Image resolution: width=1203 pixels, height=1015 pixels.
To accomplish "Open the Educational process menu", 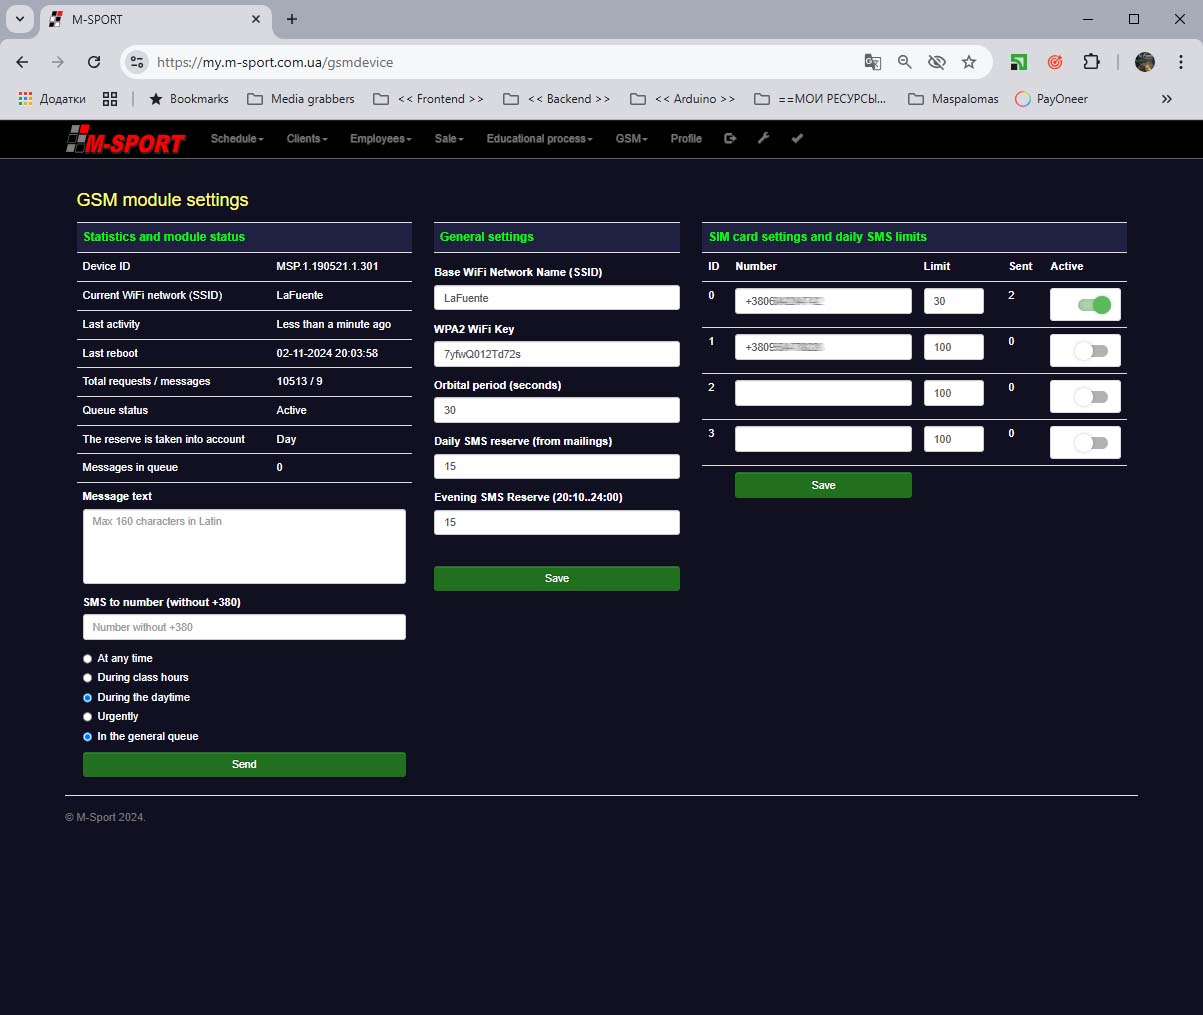I will tap(539, 139).
